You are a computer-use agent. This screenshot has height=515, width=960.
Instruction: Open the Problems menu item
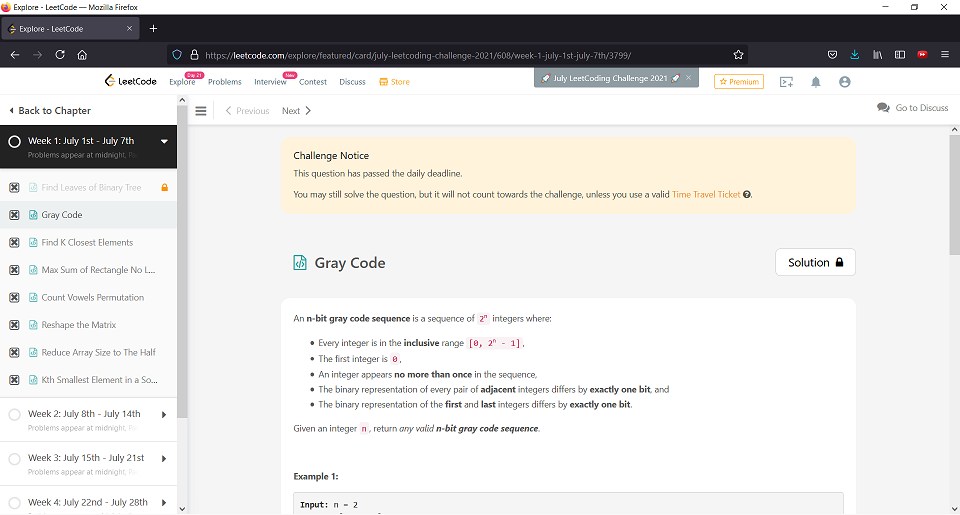tap(225, 82)
